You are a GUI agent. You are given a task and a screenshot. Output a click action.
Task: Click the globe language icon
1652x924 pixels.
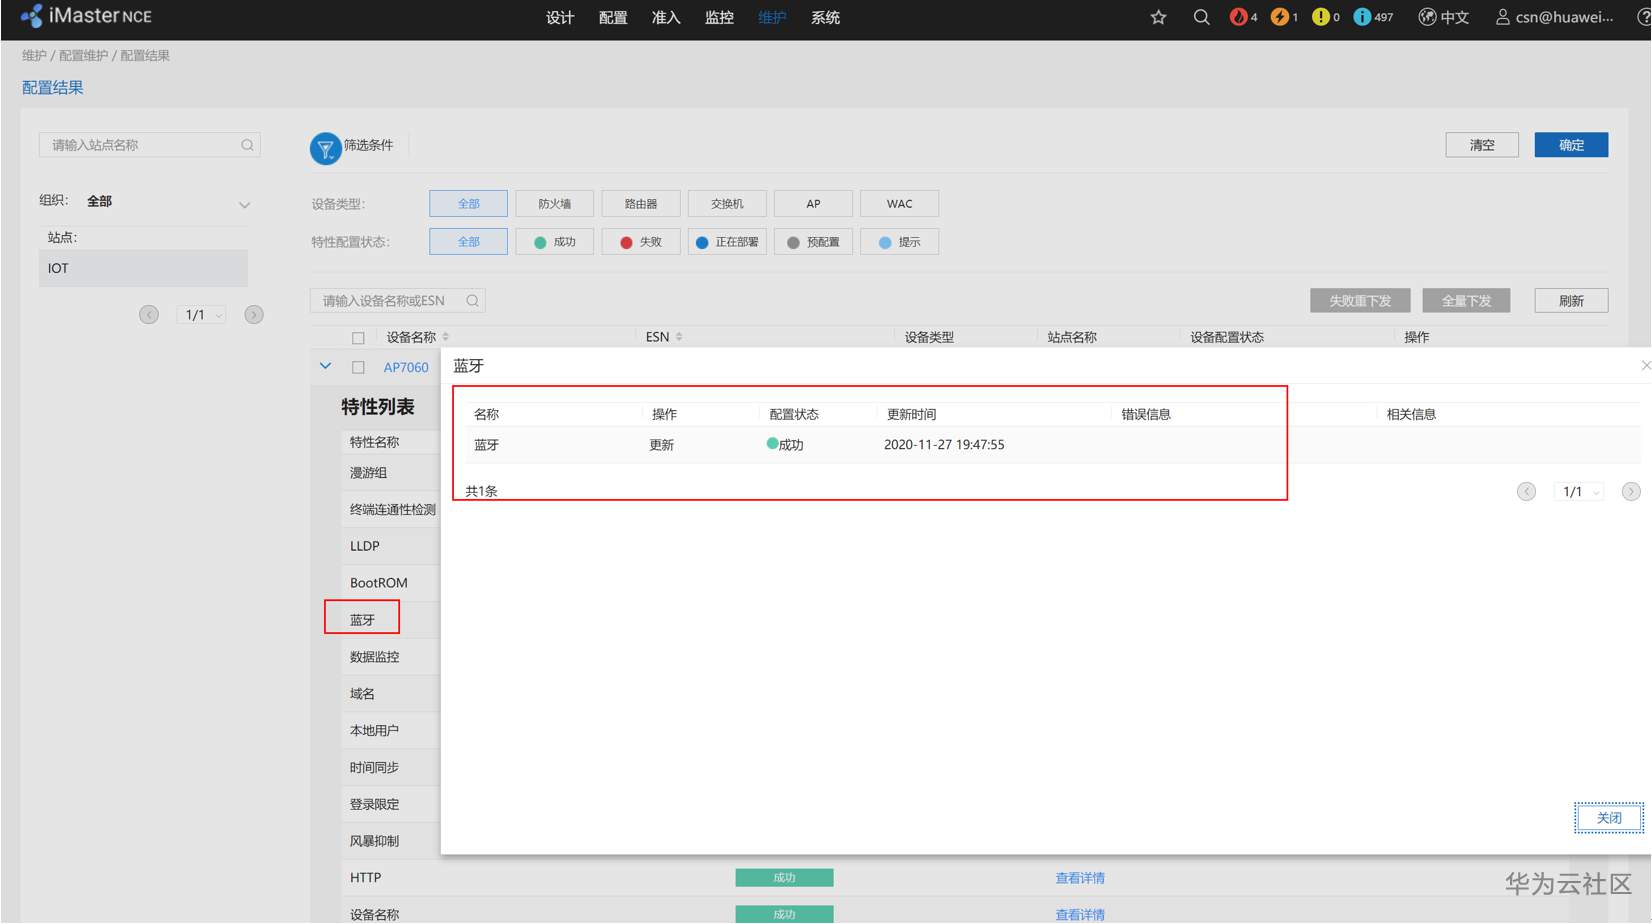pos(1427,17)
